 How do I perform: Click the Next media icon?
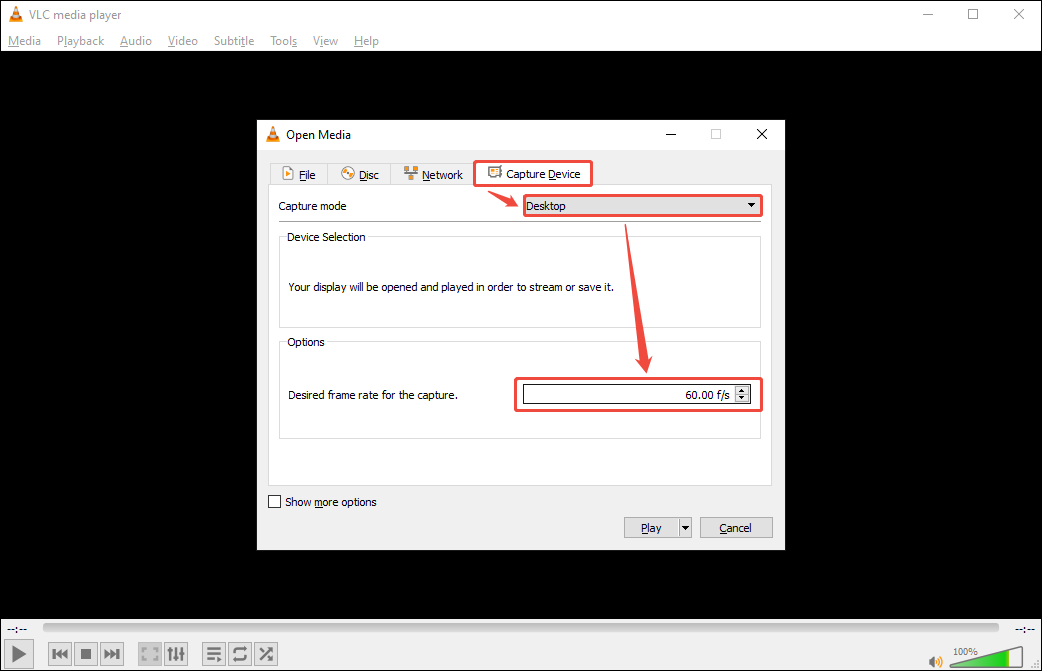pos(112,654)
